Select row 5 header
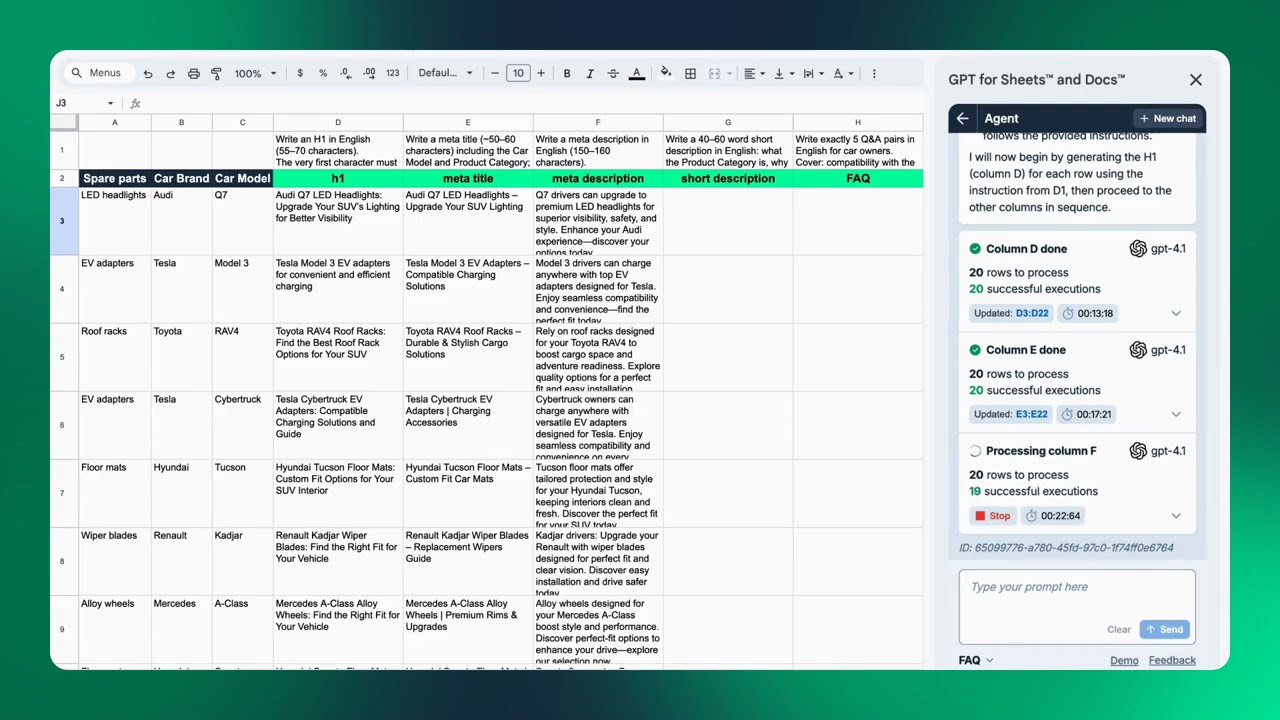The image size is (1280, 720). 62,357
